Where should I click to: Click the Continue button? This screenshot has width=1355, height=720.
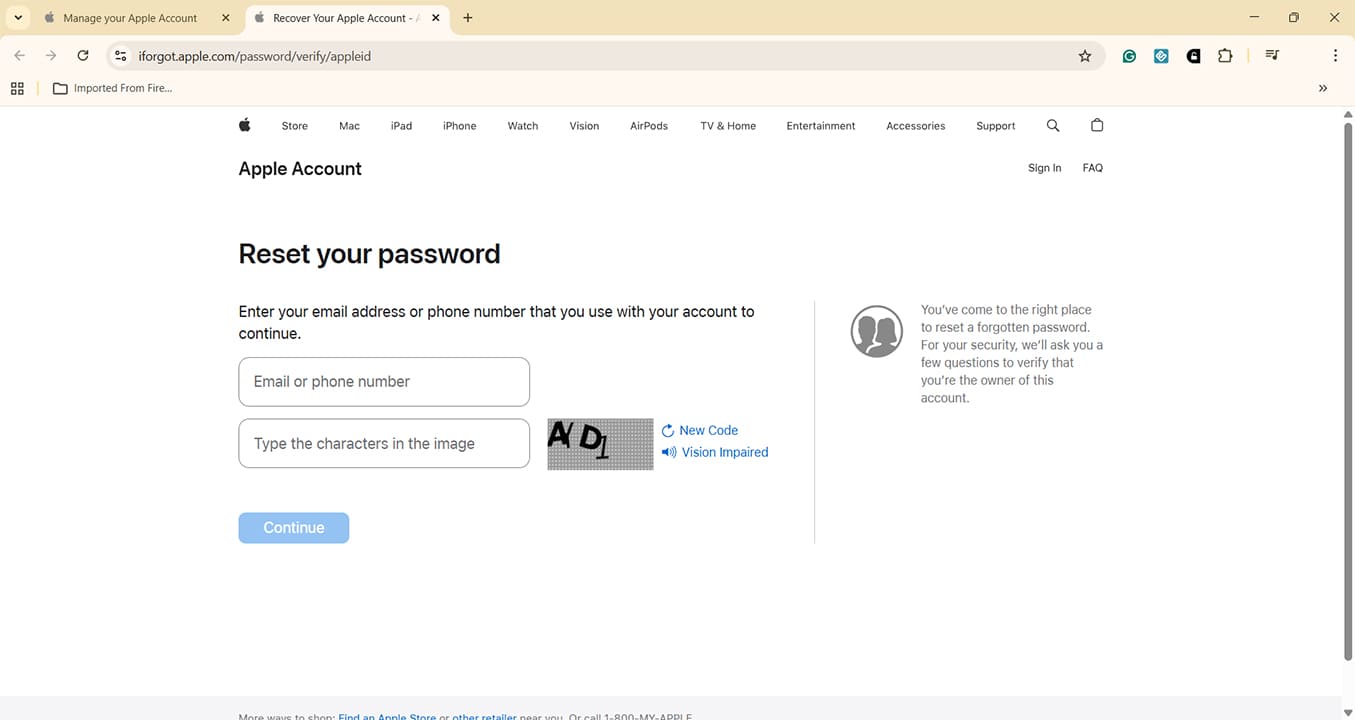294,528
